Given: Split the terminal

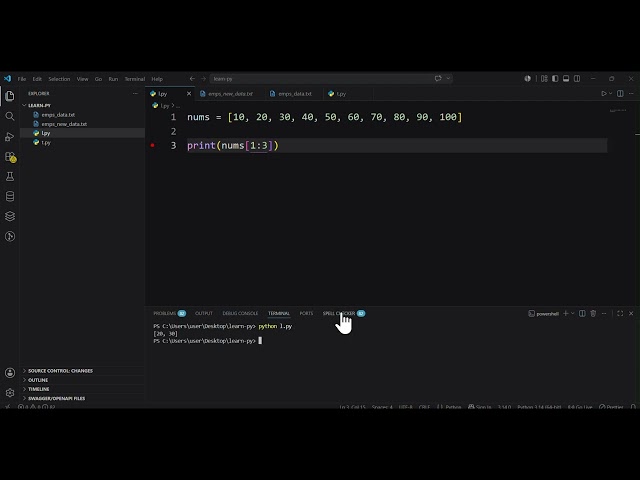Looking at the screenshot, I should pyautogui.click(x=582, y=313).
